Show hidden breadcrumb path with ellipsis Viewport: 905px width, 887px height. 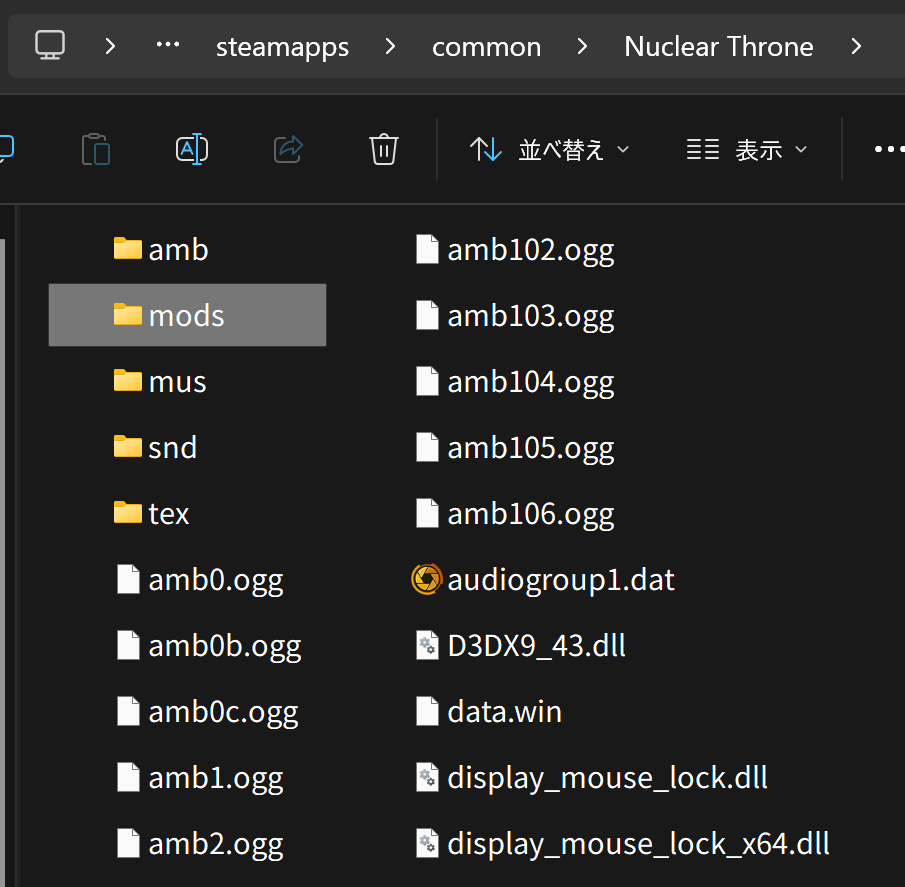[x=168, y=46]
